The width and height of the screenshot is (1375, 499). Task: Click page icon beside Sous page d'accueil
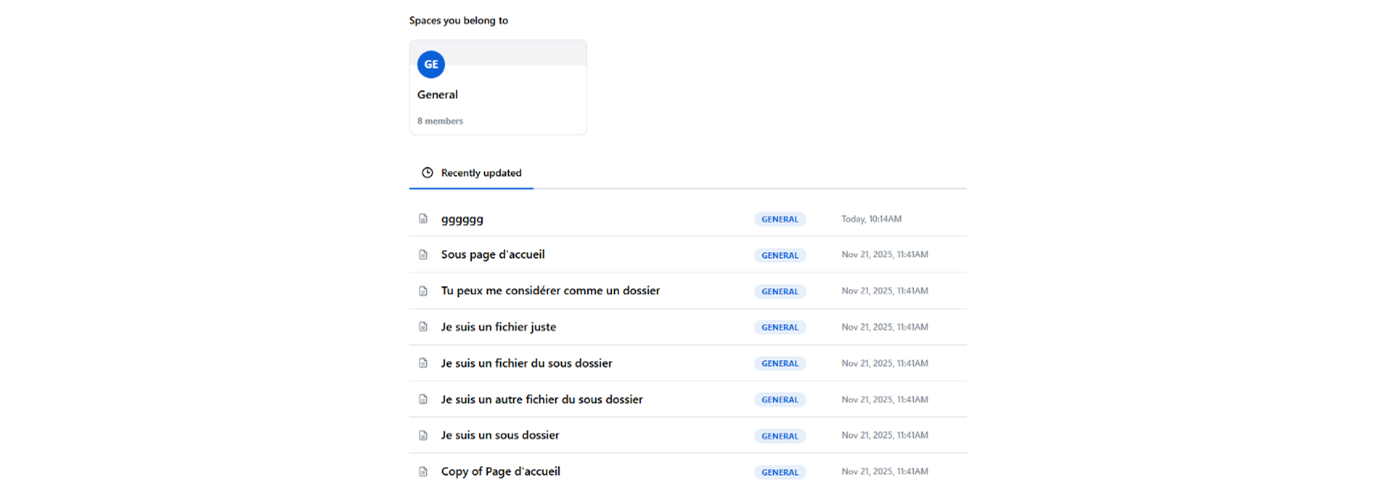pyautogui.click(x=423, y=255)
